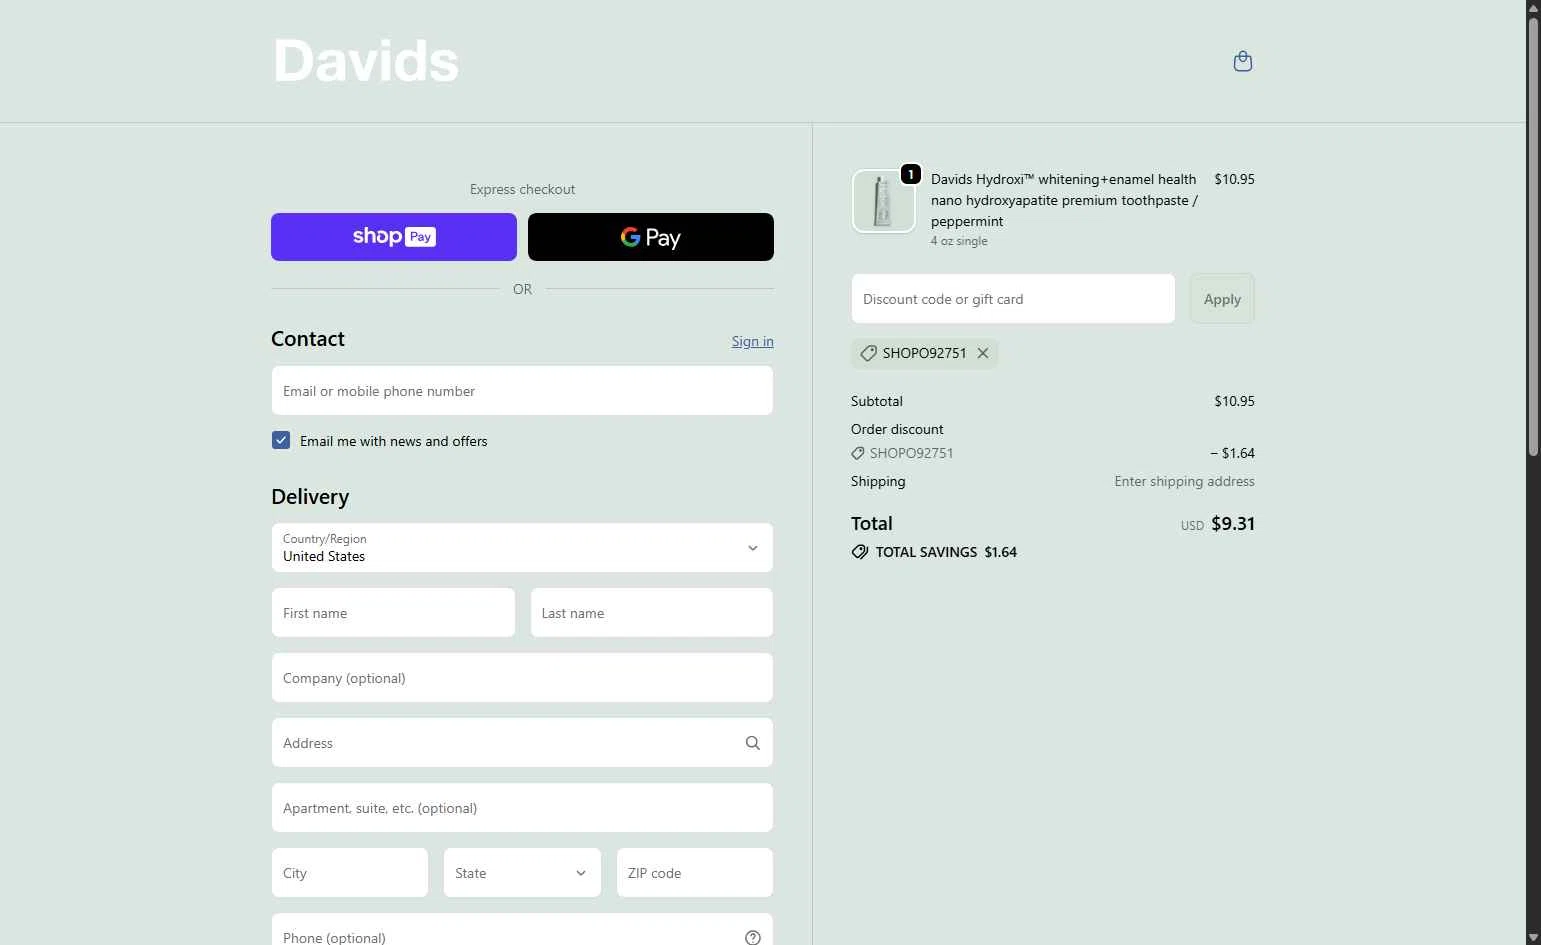Click the Davids store logo
The width and height of the screenshot is (1541, 945).
[366, 61]
